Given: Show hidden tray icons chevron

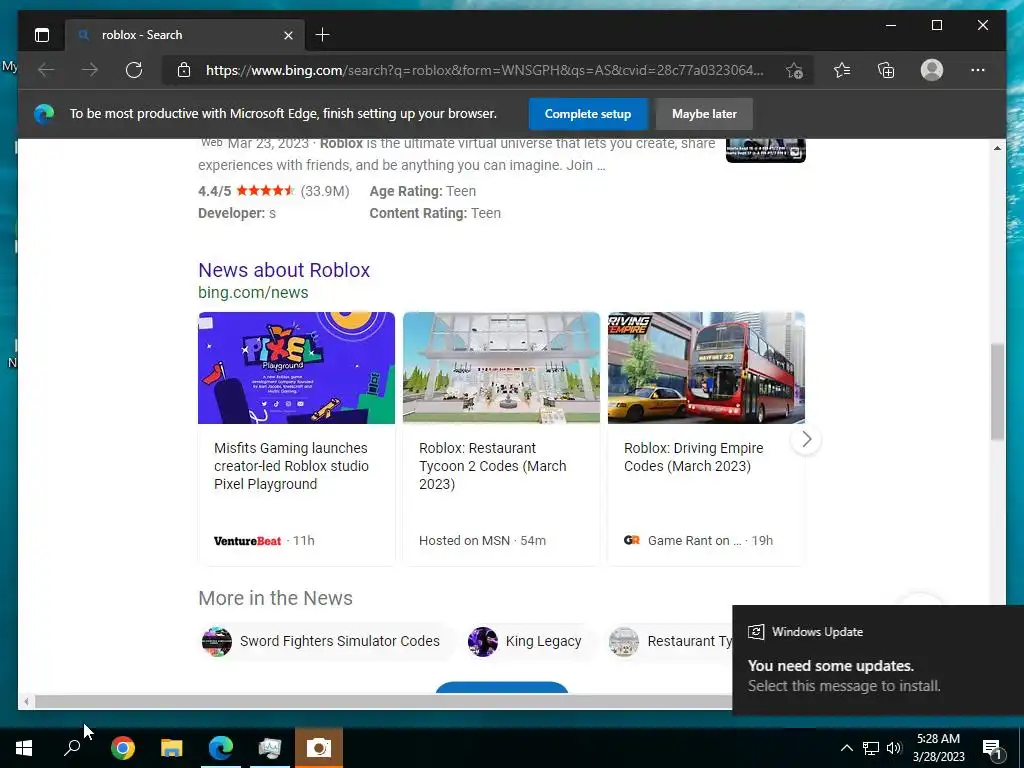Looking at the screenshot, I should (846, 748).
